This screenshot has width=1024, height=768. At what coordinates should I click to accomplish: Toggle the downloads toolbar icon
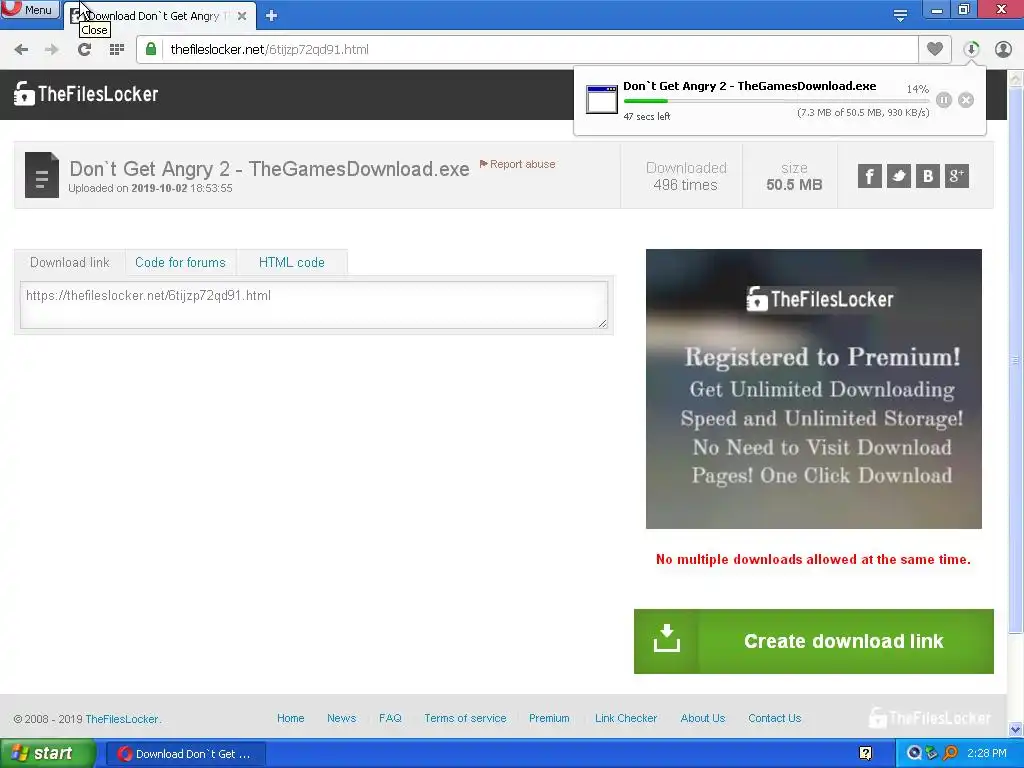coord(971,49)
